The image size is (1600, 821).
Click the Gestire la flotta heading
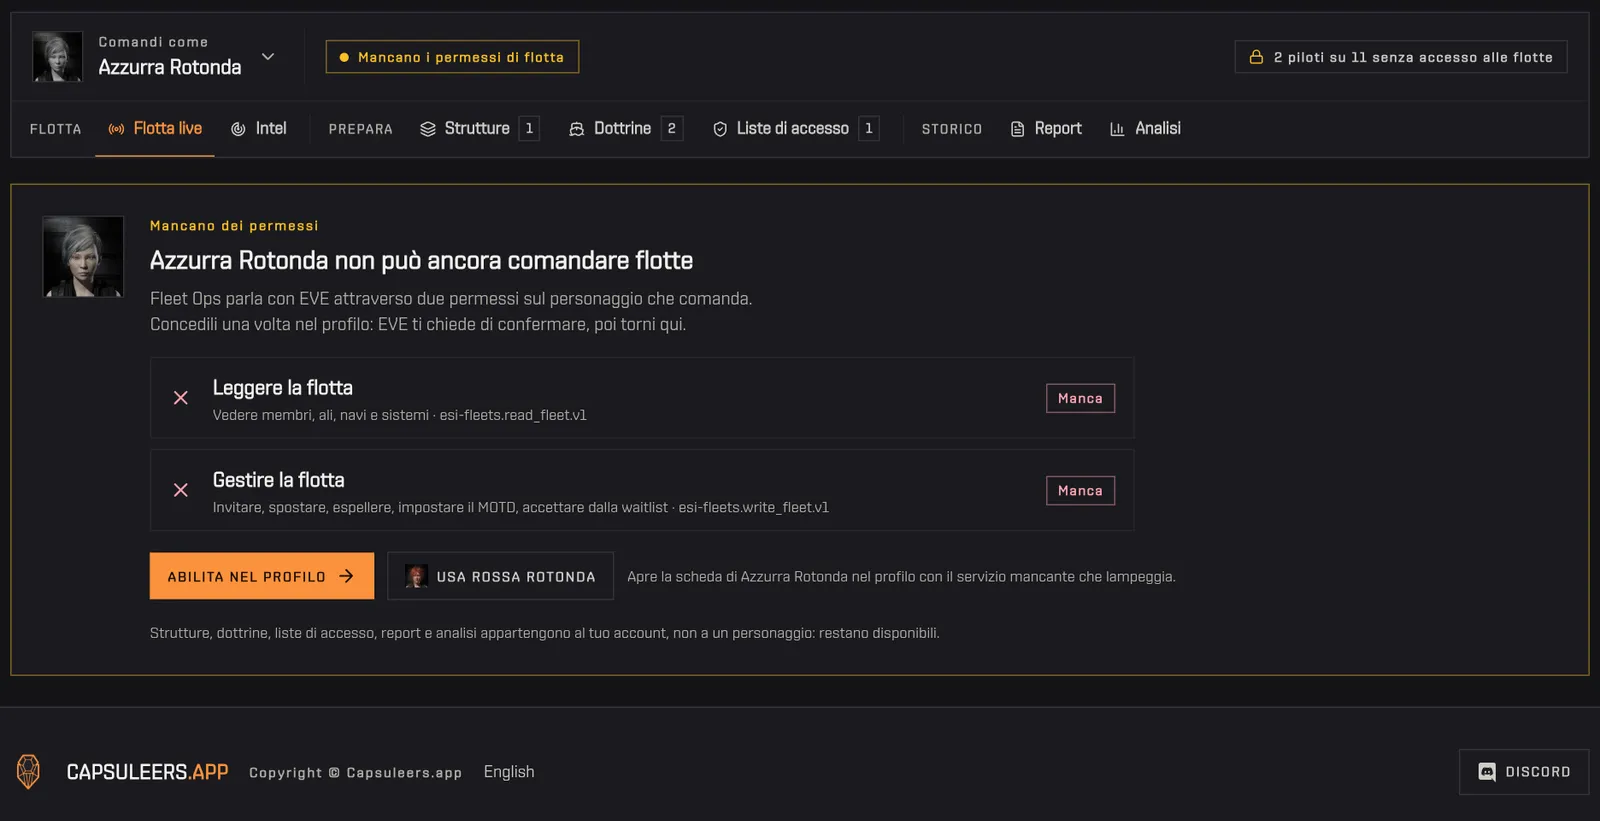(x=279, y=480)
